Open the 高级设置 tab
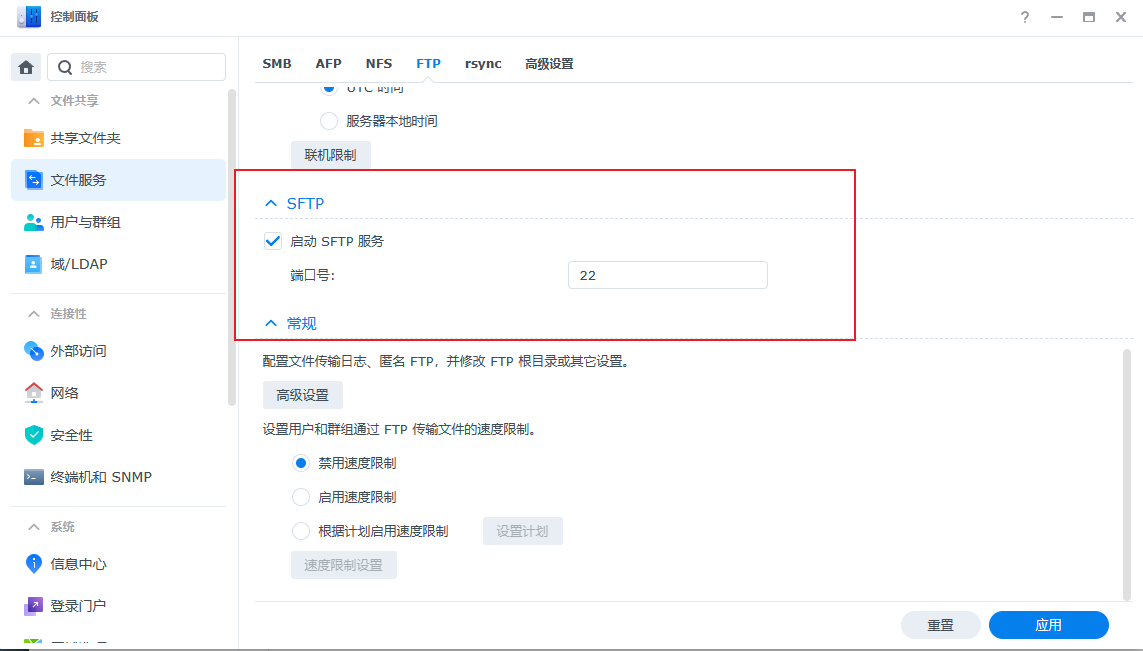The height and width of the screenshot is (651, 1143). pos(549,63)
